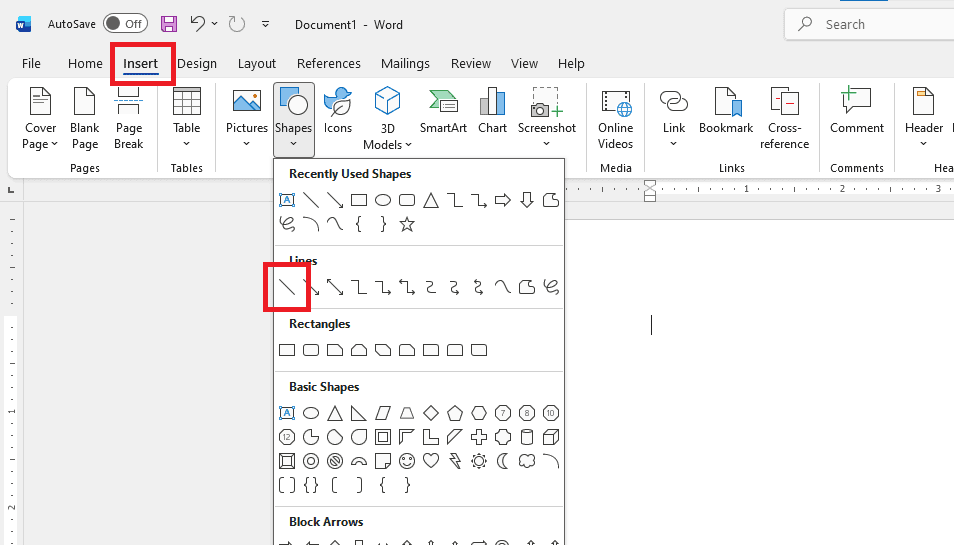Select the Sun shape

click(x=479, y=461)
